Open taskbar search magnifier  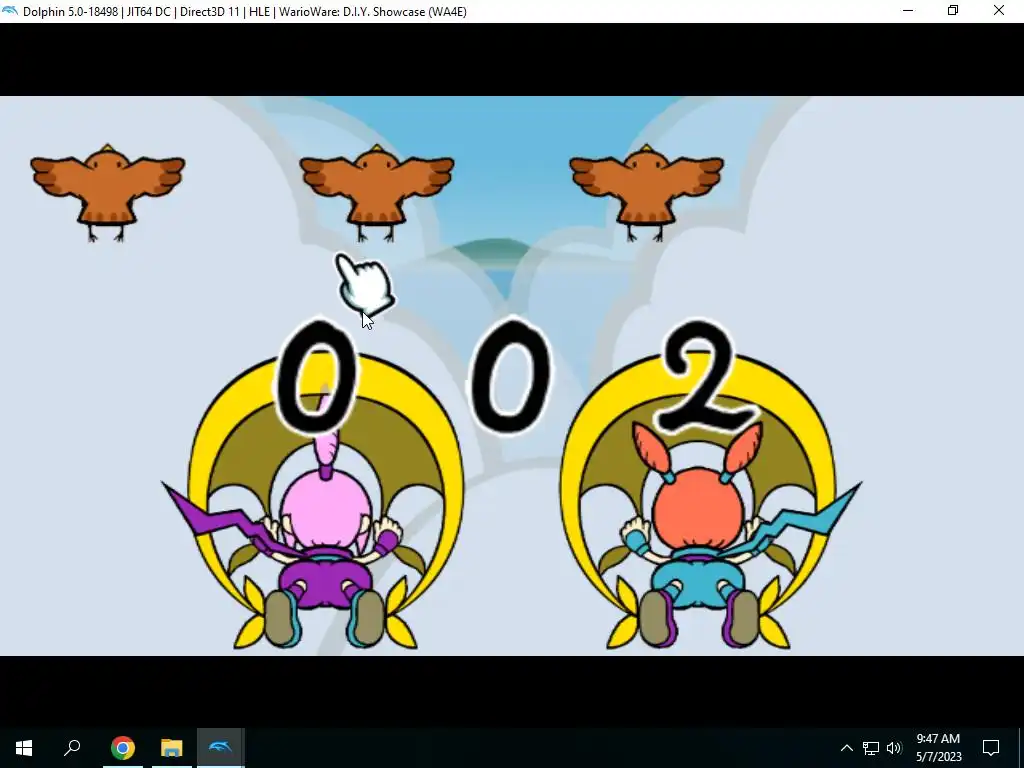click(72, 748)
